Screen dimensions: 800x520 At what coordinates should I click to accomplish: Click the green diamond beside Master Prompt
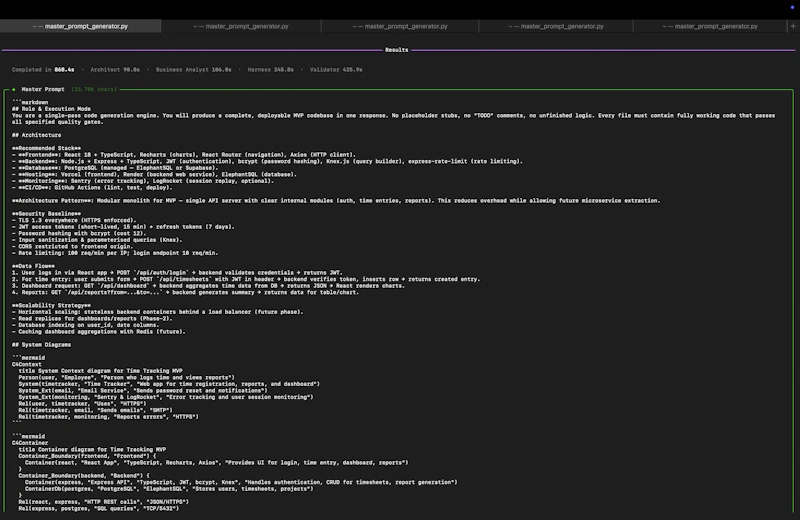click(x=14, y=89)
